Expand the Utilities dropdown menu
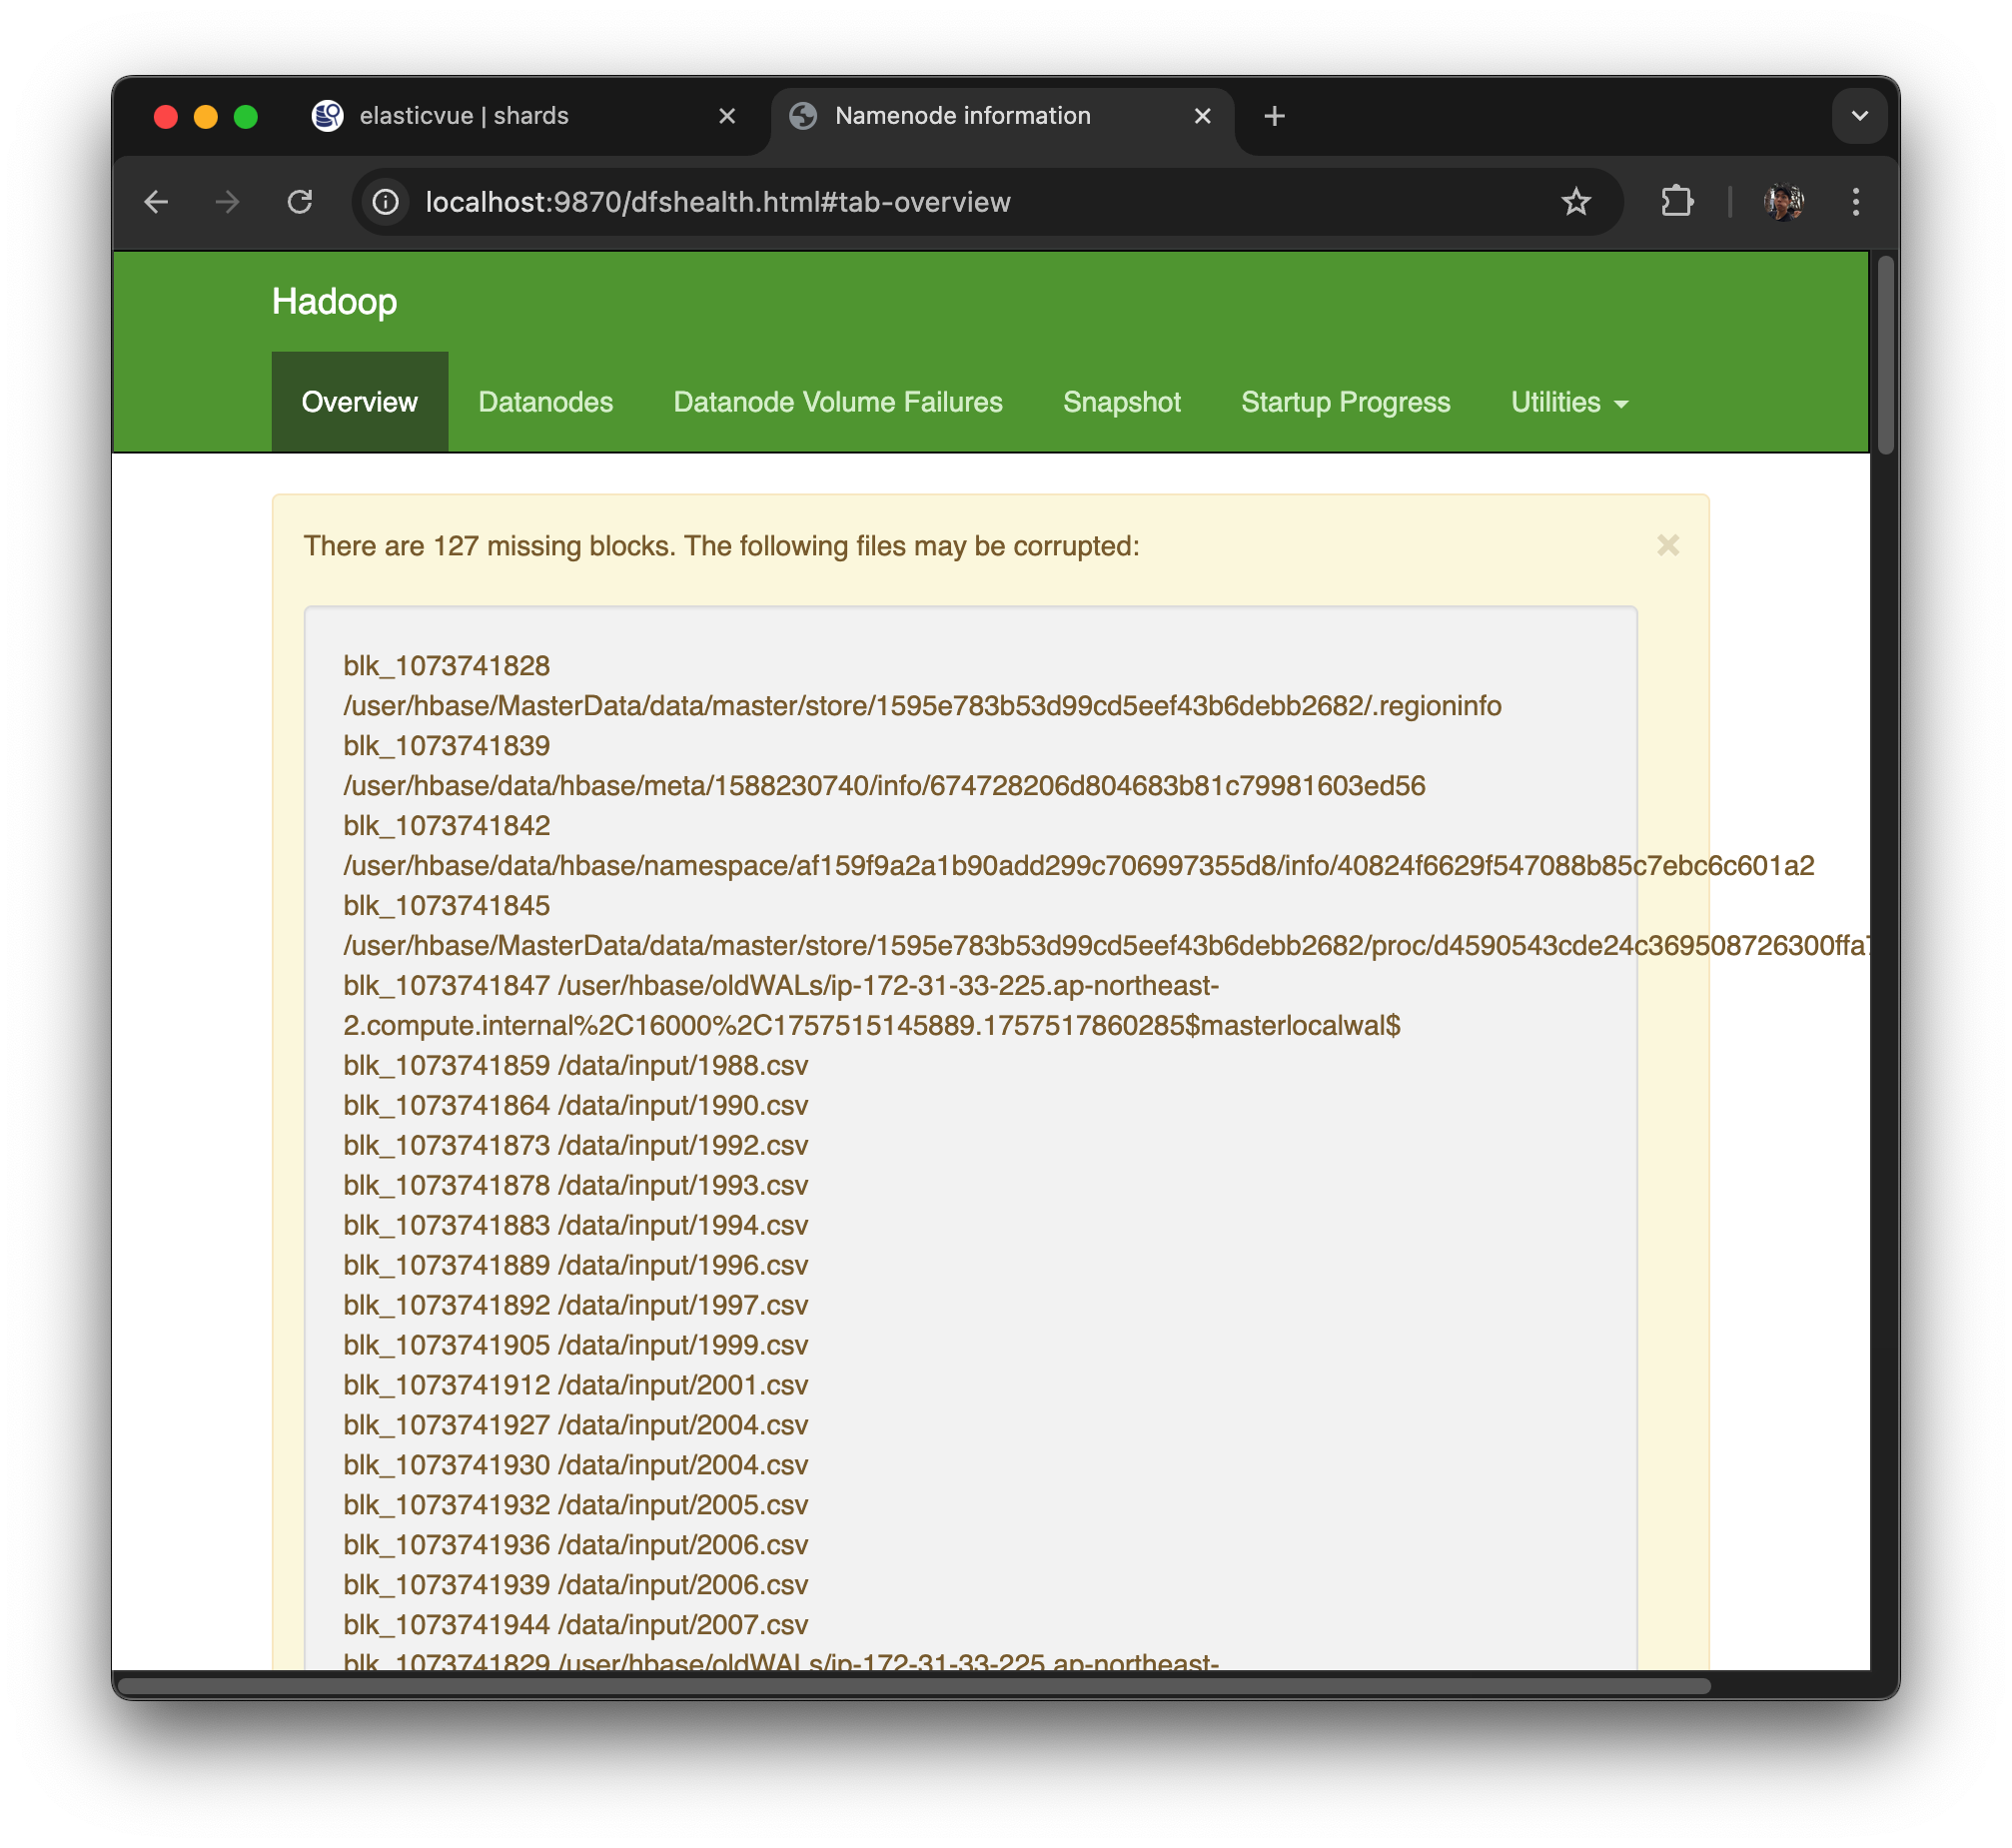This screenshot has height=1848, width=2012. click(1568, 402)
